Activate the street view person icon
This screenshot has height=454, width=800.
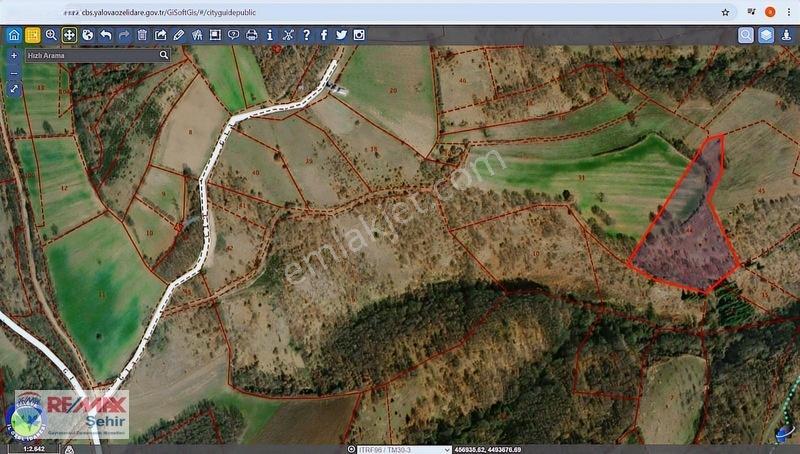tap(786, 35)
